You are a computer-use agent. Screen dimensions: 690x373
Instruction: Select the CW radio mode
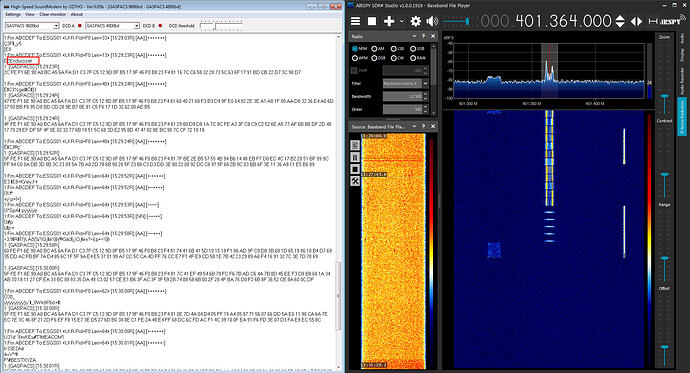tap(397, 58)
